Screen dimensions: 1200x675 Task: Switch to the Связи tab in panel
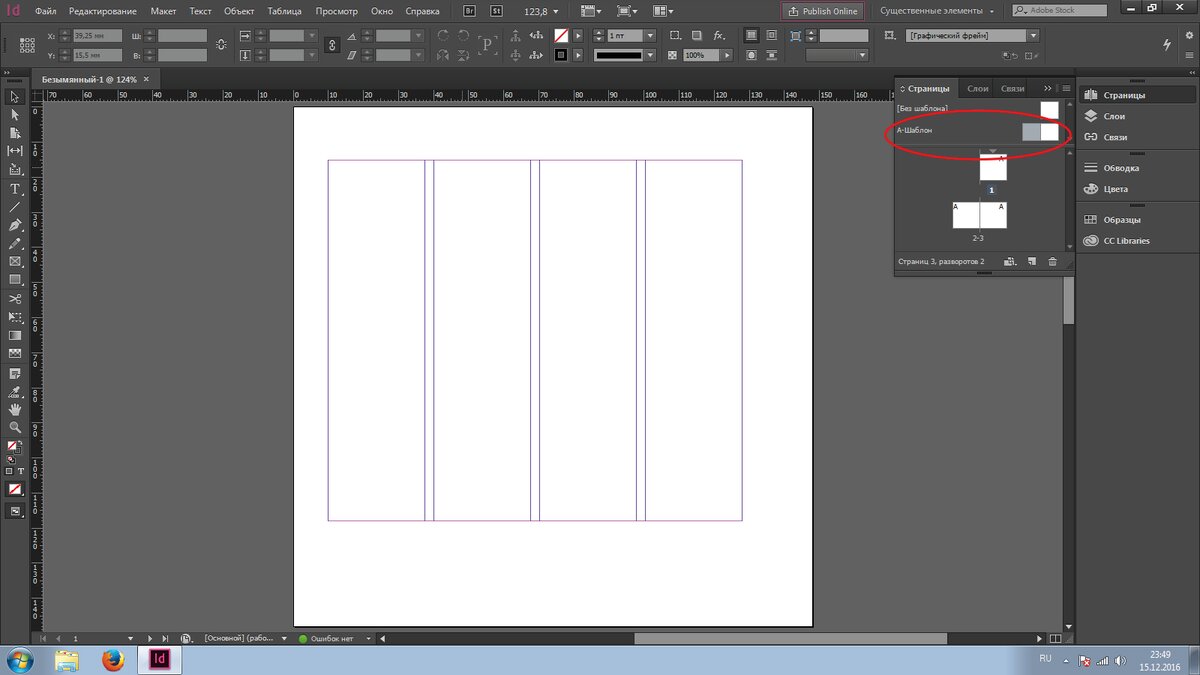point(1012,88)
